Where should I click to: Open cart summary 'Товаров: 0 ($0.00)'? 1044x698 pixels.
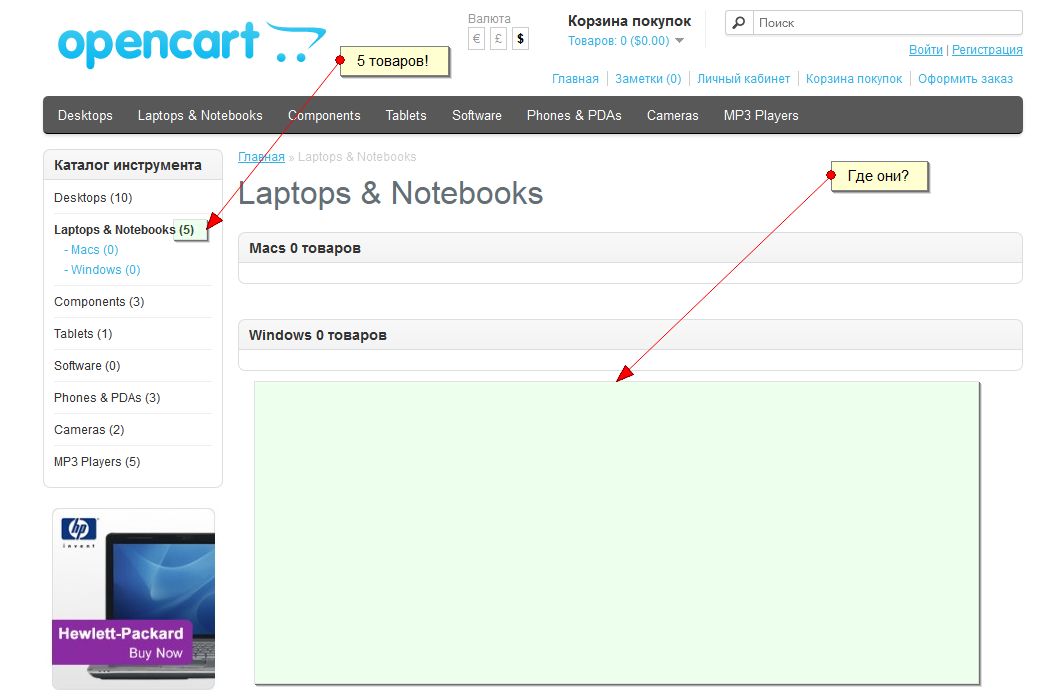619,41
